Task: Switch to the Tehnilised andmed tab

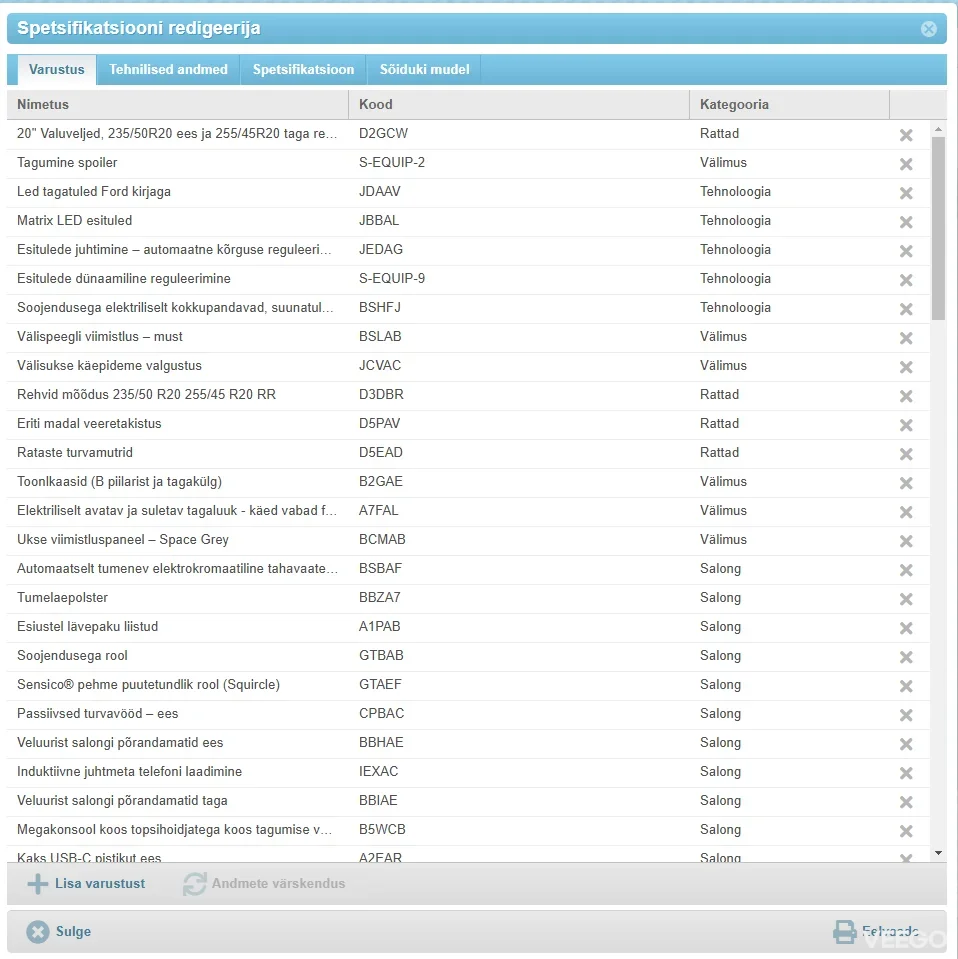Action: click(168, 70)
